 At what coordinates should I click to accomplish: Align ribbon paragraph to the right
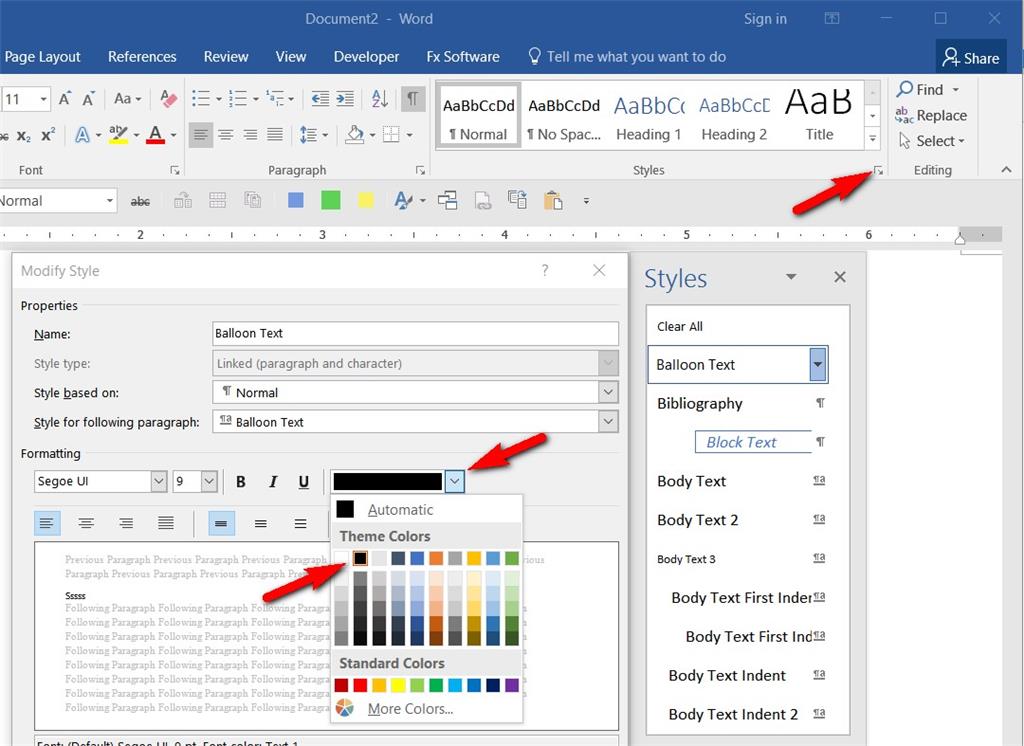251,135
